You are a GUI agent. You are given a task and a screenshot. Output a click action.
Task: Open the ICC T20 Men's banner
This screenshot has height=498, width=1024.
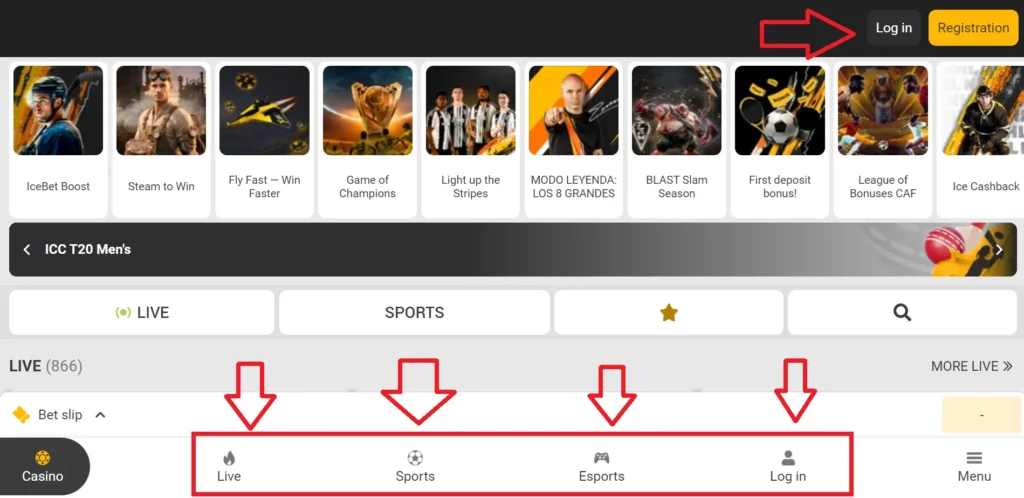click(513, 249)
